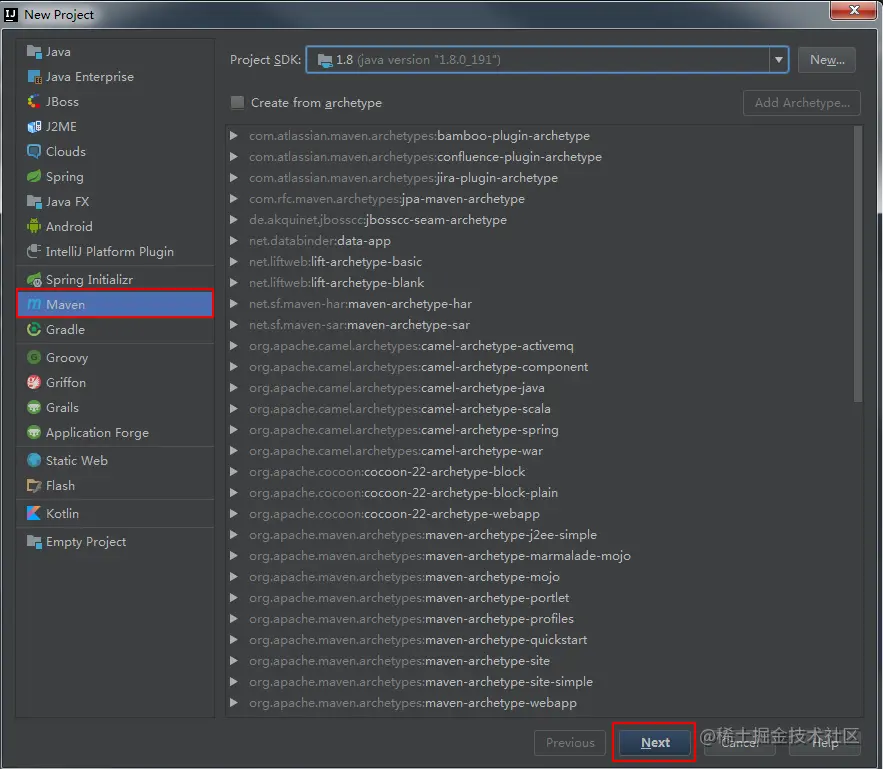
Task: Click the New... SDK button
Action: [x=827, y=60]
